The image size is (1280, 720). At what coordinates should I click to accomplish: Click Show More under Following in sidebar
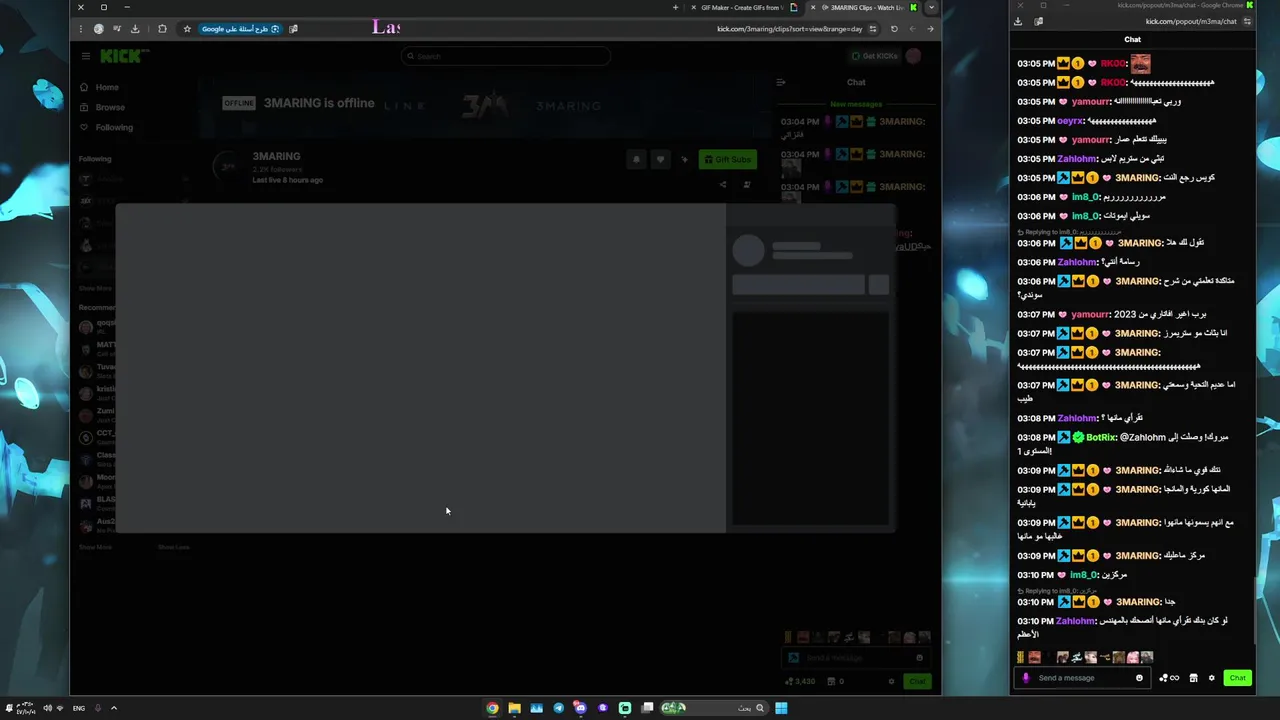(x=95, y=288)
